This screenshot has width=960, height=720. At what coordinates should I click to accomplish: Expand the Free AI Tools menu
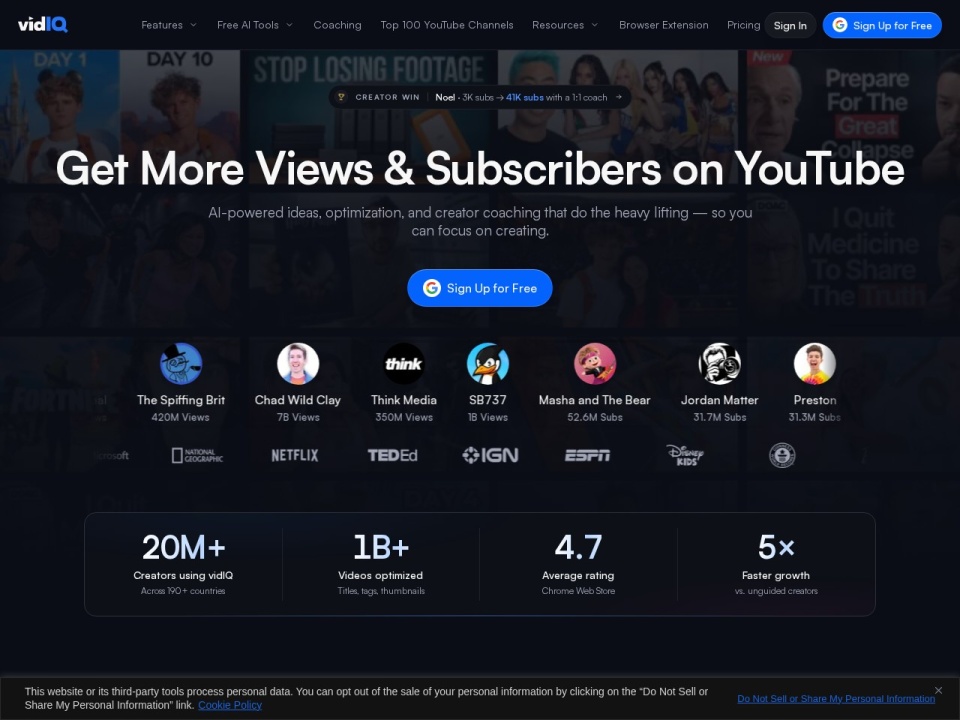click(x=255, y=25)
